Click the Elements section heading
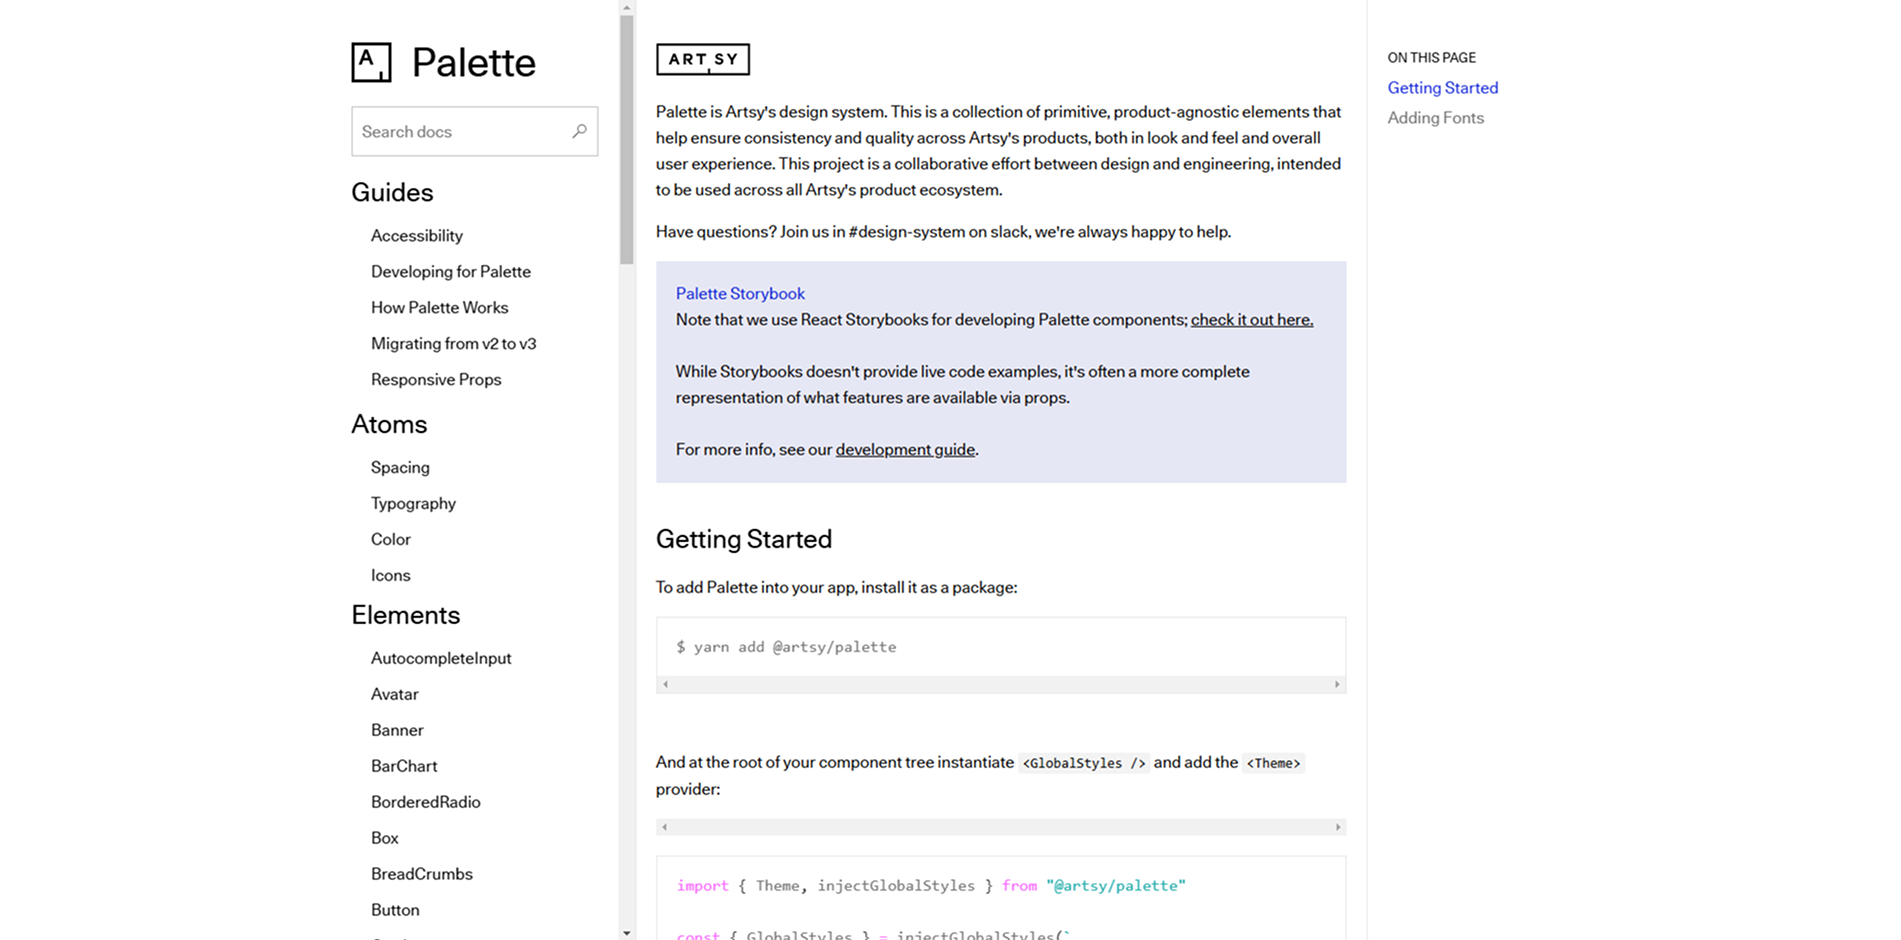The image size is (1901, 940). [405, 615]
